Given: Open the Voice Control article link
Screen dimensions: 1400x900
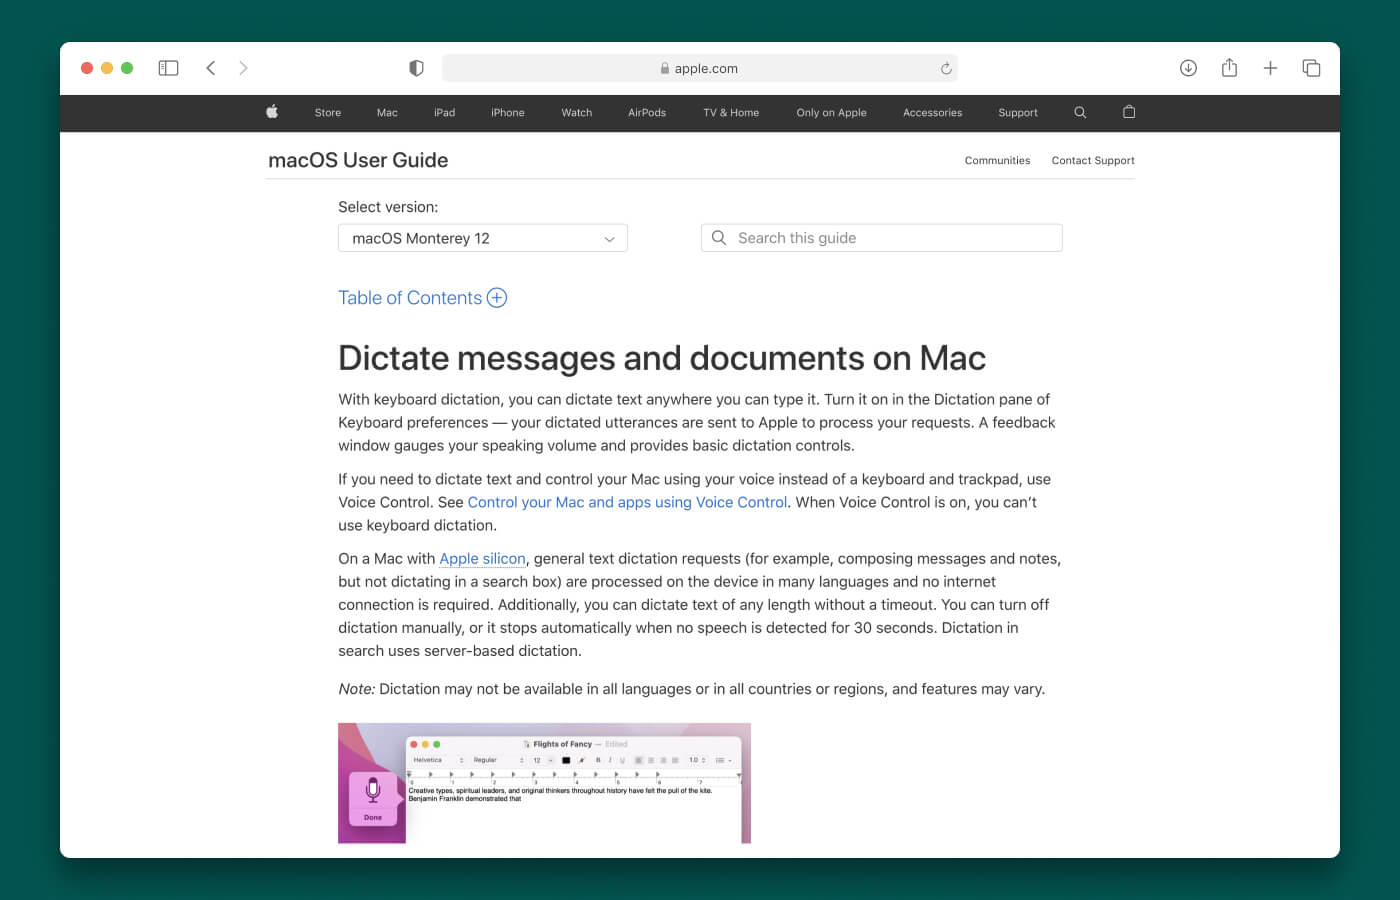Looking at the screenshot, I should point(627,502).
